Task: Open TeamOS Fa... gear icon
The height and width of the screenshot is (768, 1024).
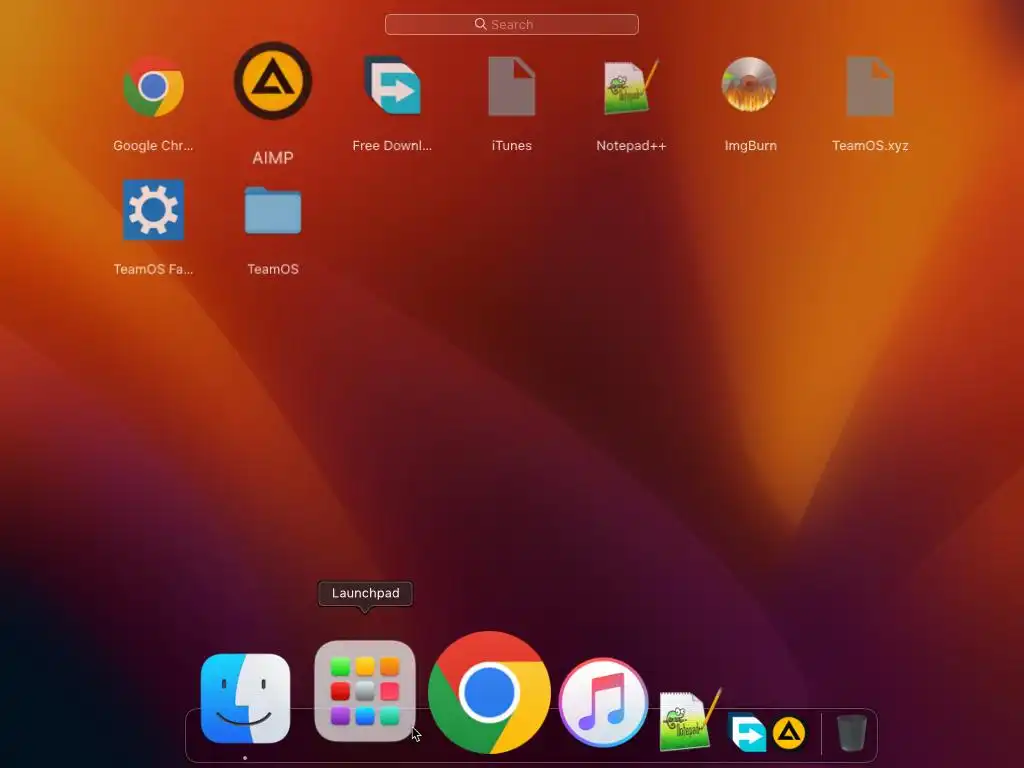Action: pos(153,210)
